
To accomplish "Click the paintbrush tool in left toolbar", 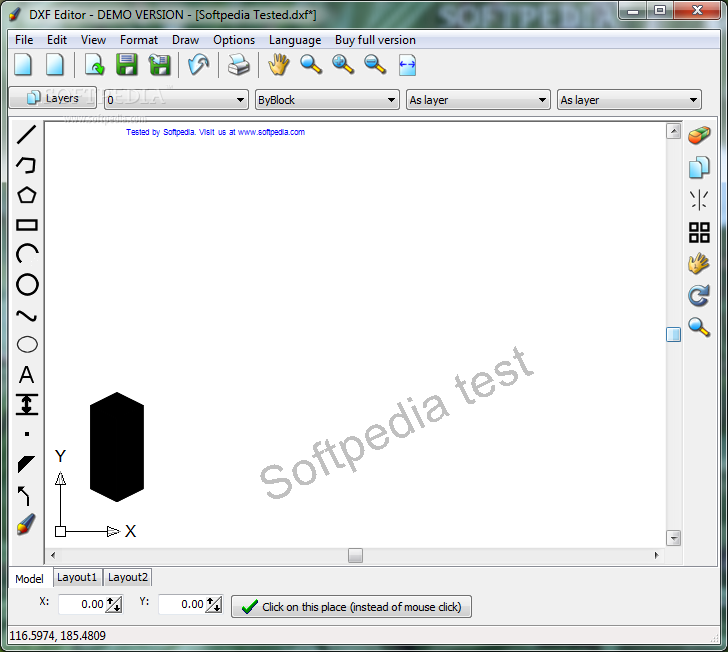I will [26, 524].
